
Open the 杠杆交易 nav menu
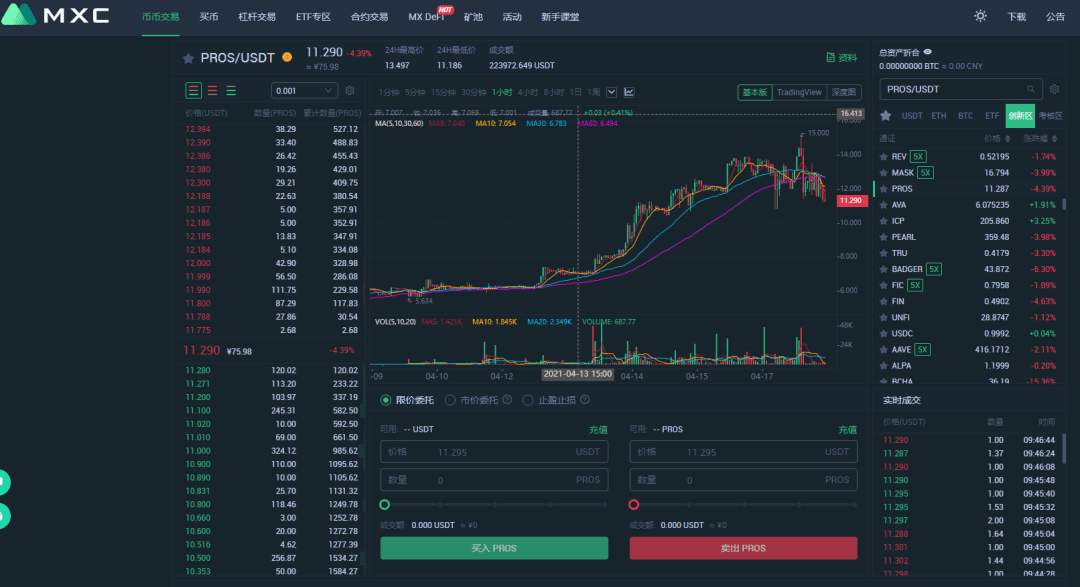click(x=257, y=17)
